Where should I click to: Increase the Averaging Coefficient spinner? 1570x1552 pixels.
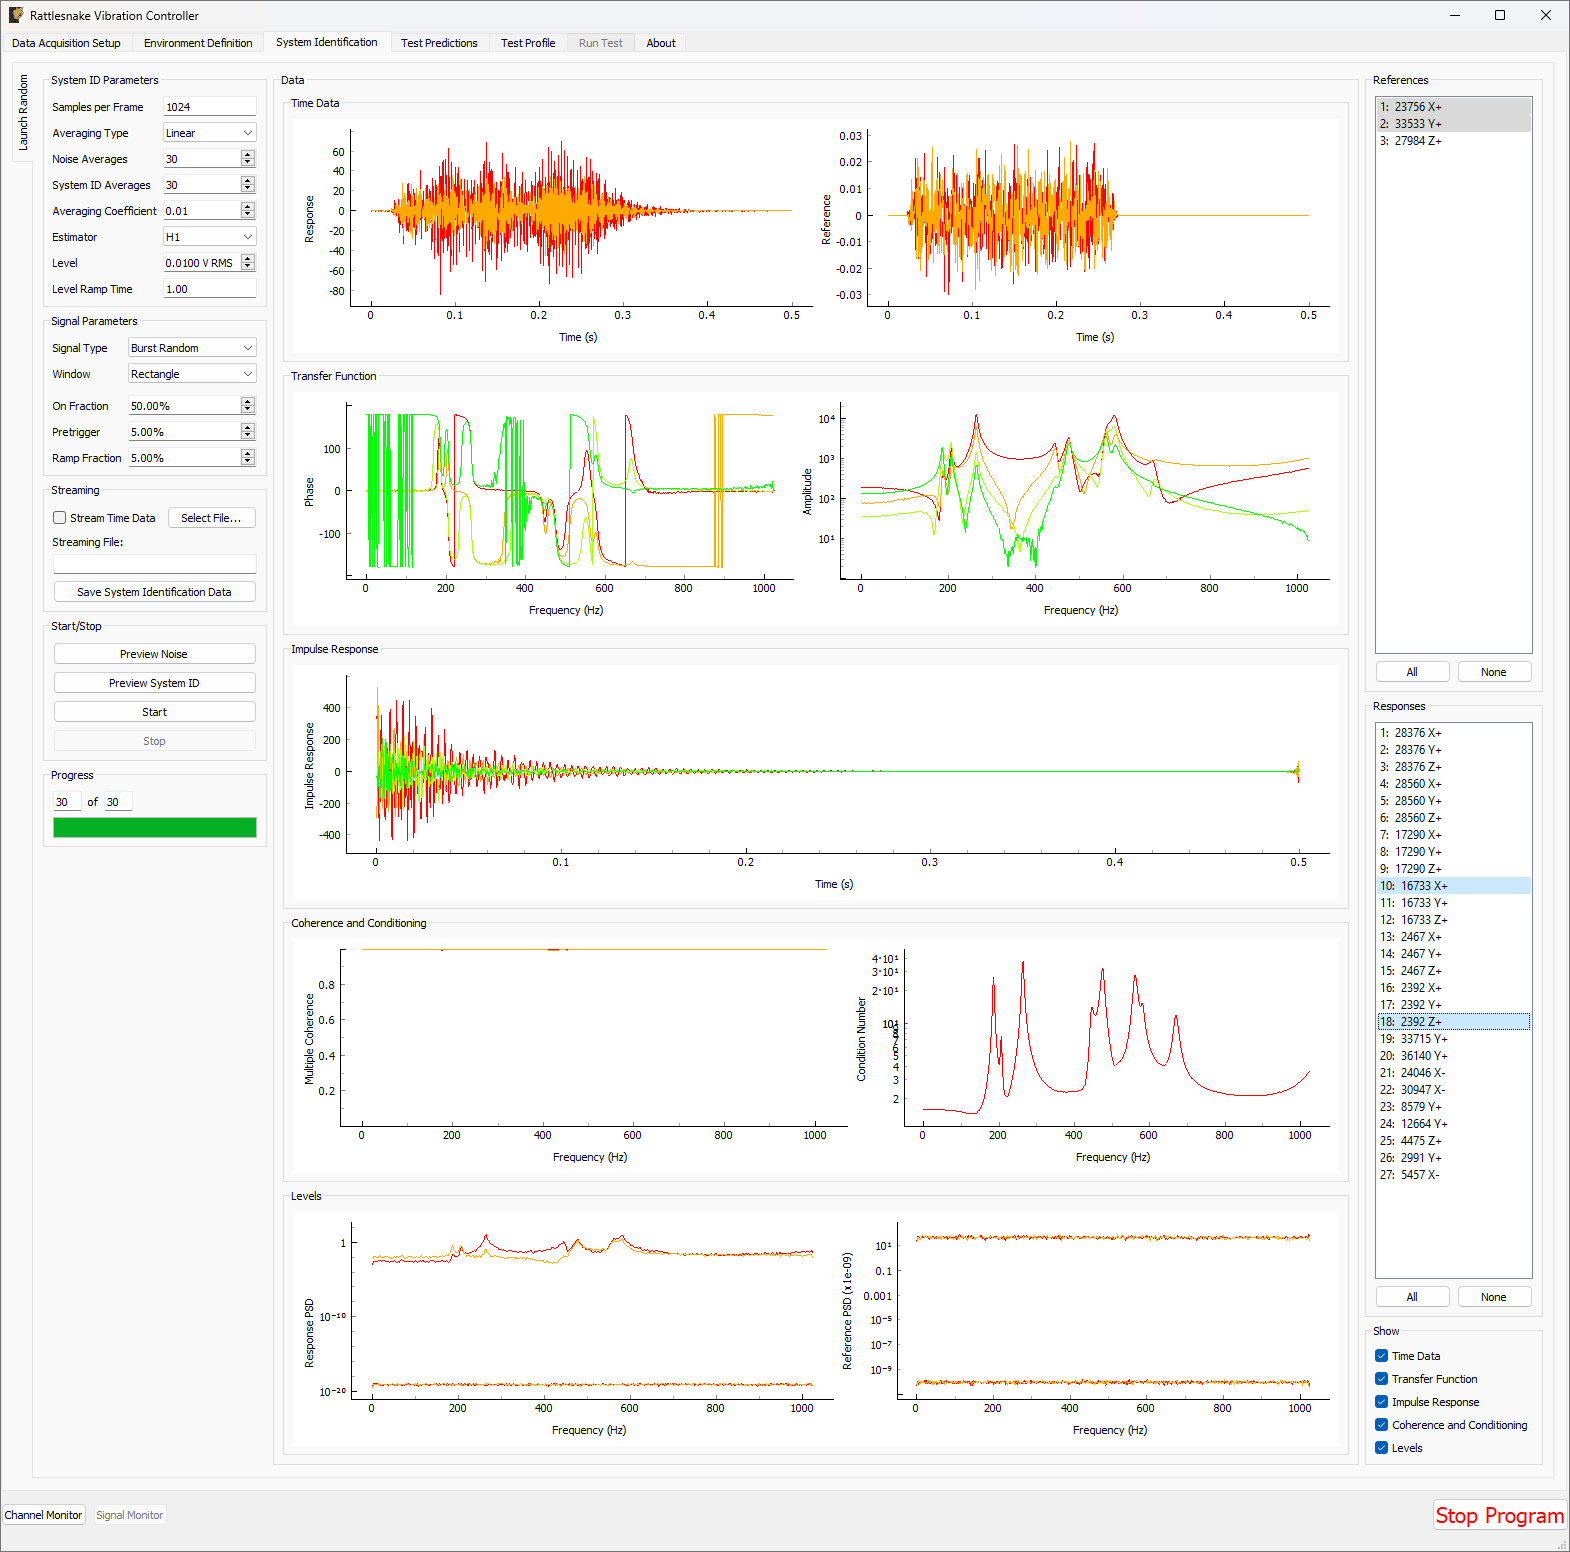248,207
